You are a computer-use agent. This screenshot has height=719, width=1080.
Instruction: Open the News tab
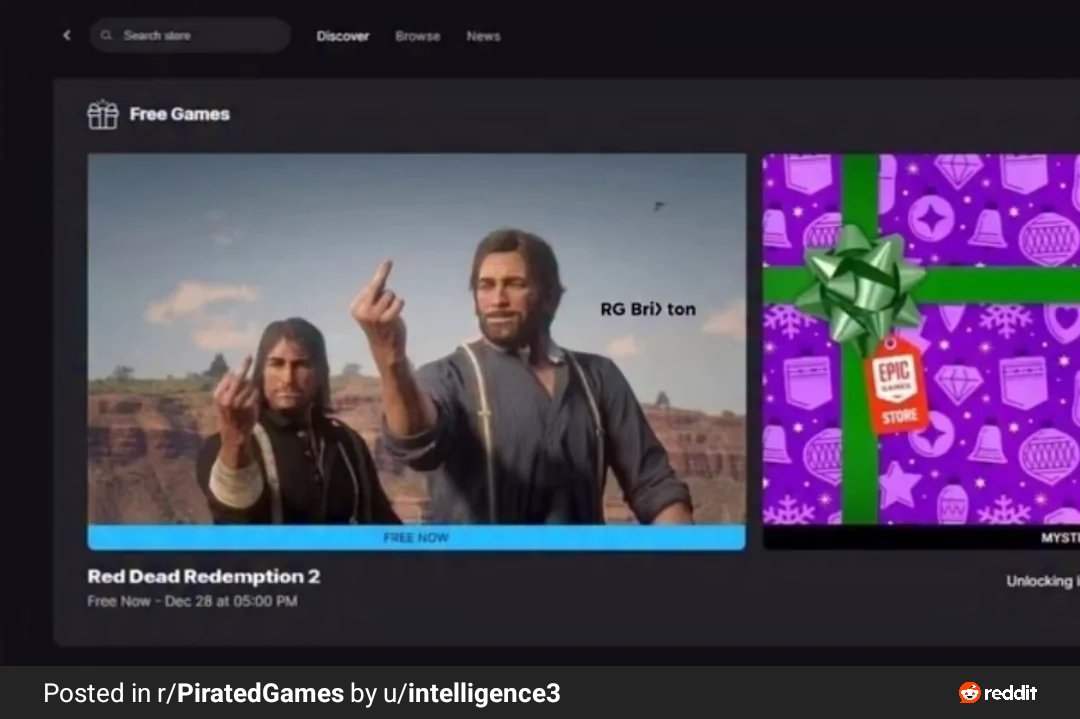483,36
